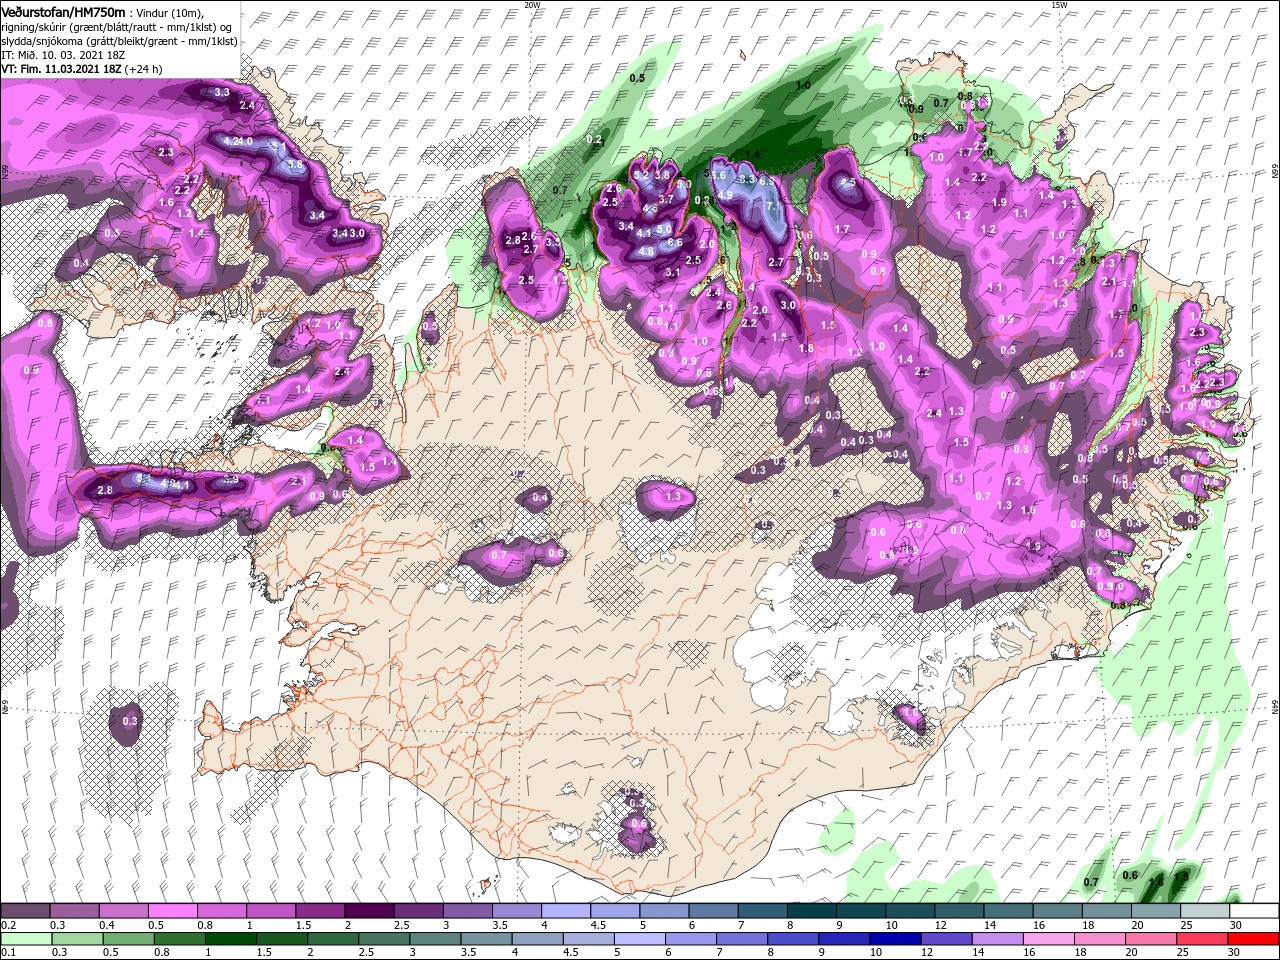The image size is (1280, 960).
Task: Click the '15W' longitude label
Action: (1059, 5)
